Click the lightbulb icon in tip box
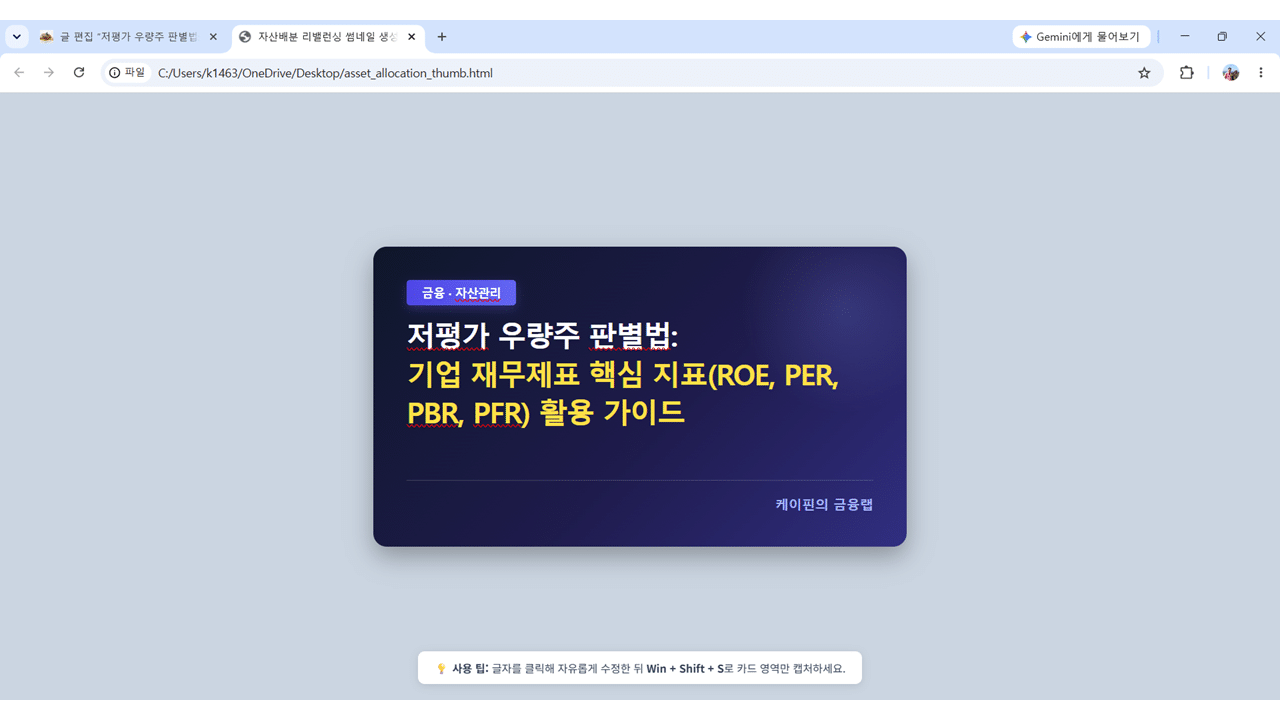1280x720 pixels. pos(441,668)
